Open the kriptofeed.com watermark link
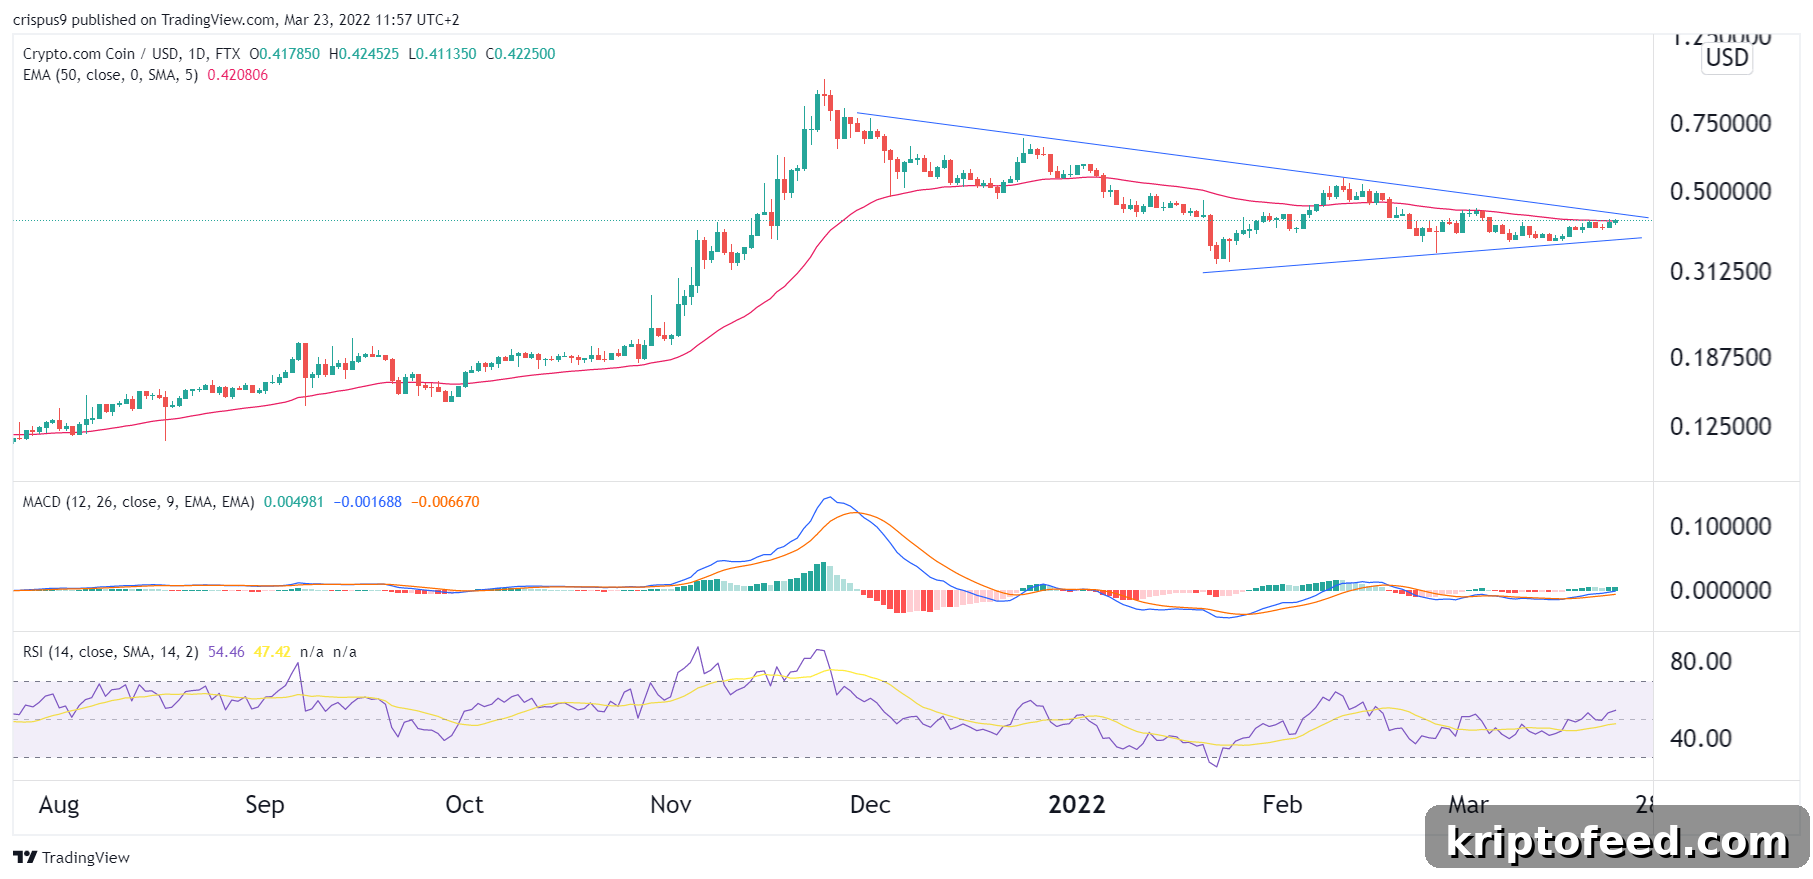 coord(1617,841)
